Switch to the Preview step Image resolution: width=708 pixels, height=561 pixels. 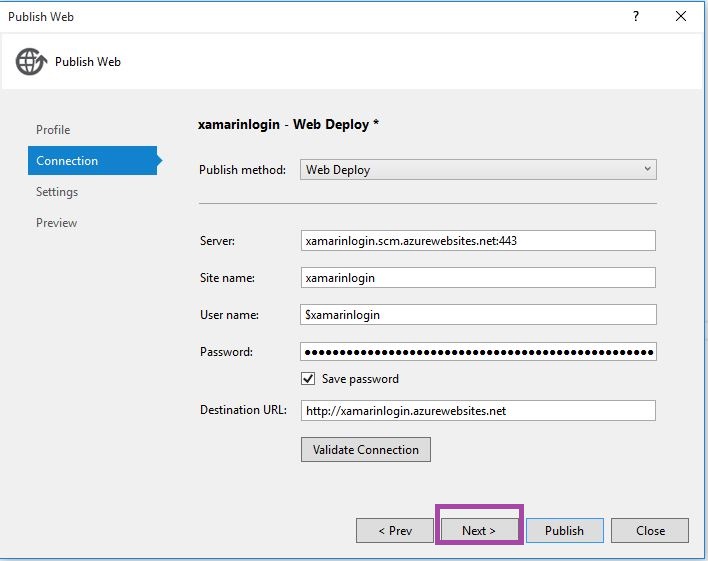pyautogui.click(x=56, y=223)
